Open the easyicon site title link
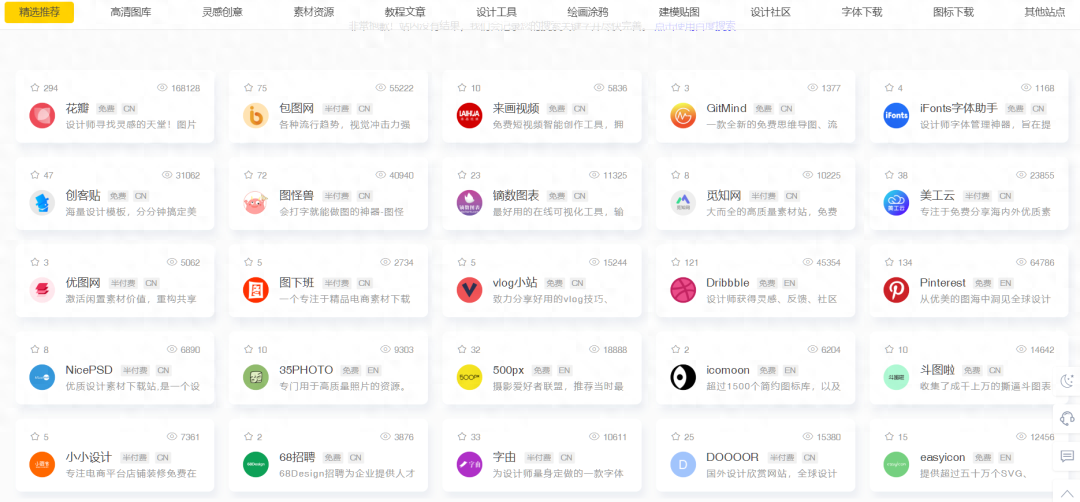The height and width of the screenshot is (502, 1080). [943, 457]
